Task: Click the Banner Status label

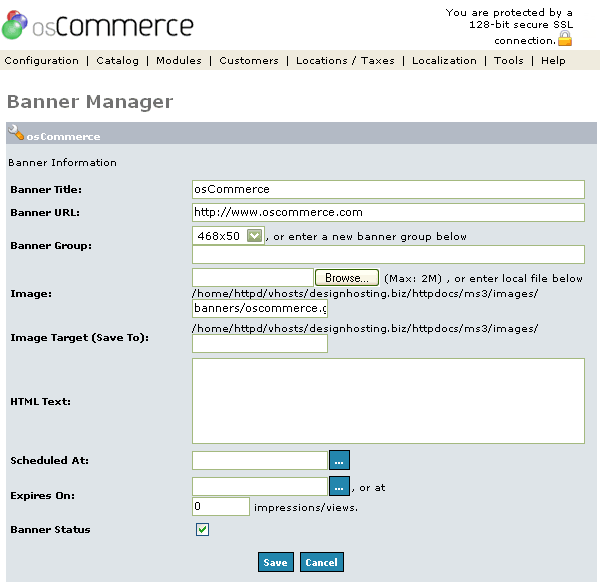Action: pyautogui.click(x=51, y=530)
